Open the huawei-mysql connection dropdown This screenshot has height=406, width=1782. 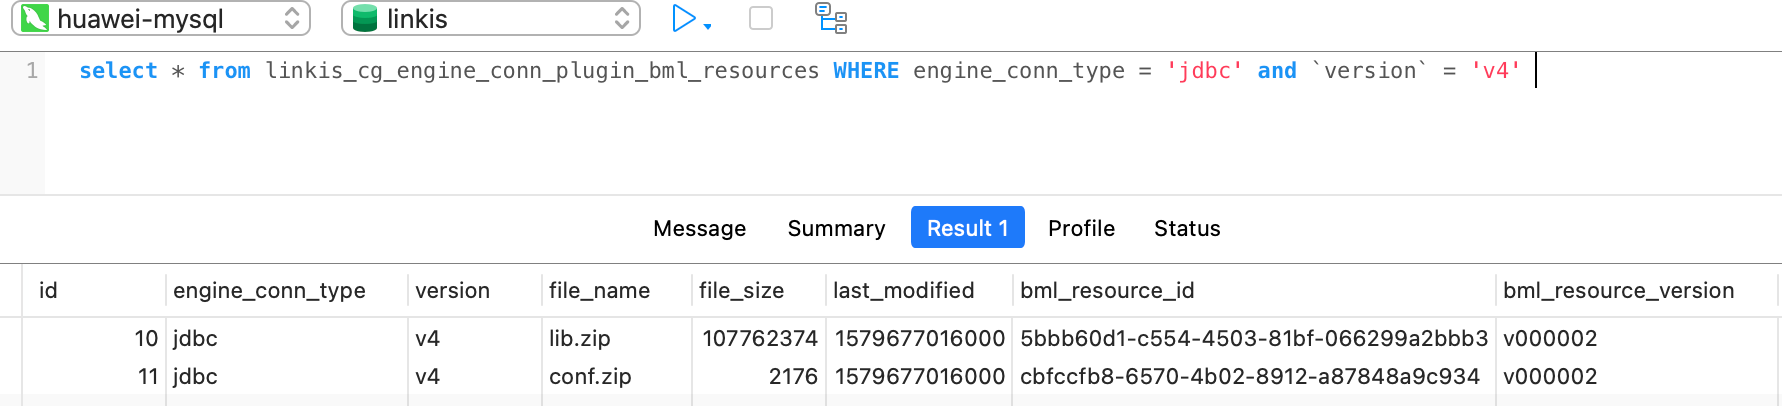tap(291, 19)
